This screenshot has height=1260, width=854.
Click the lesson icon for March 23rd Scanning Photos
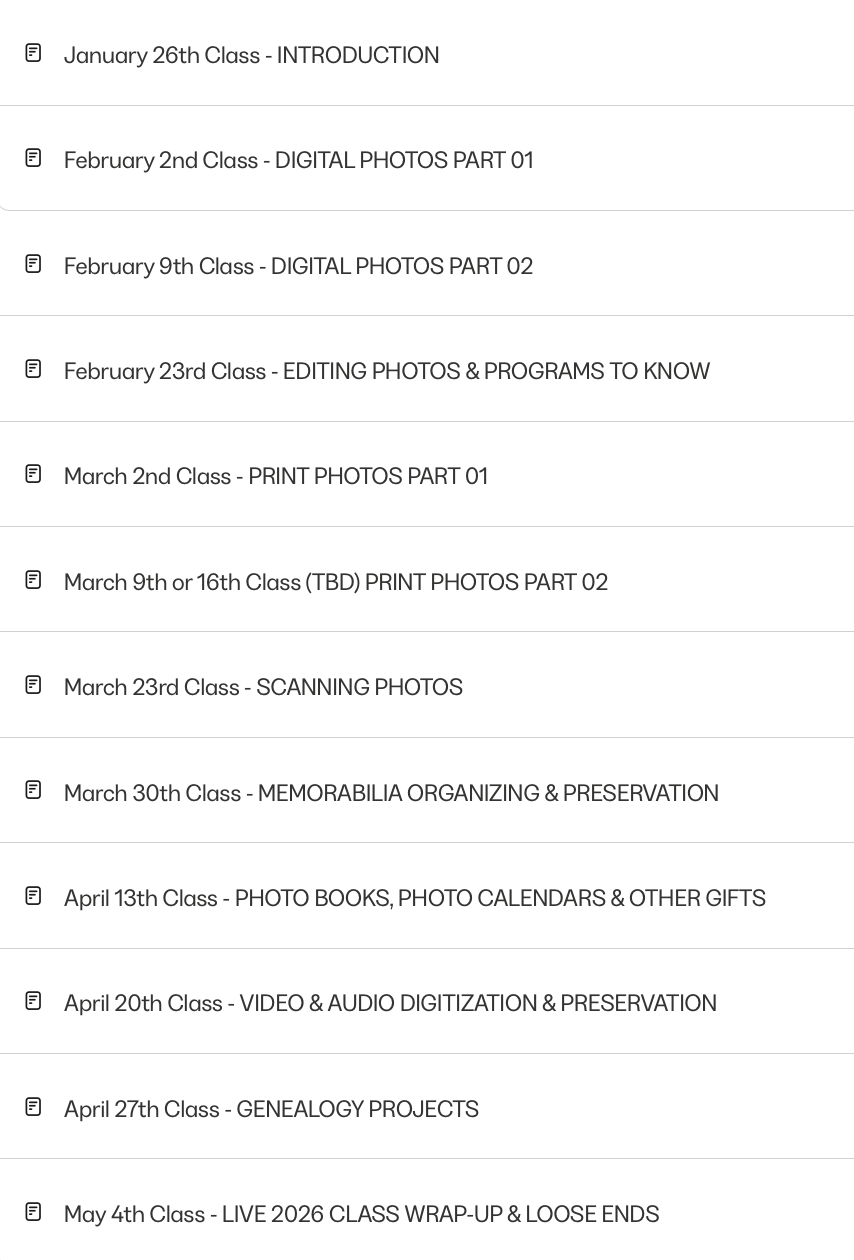(33, 685)
